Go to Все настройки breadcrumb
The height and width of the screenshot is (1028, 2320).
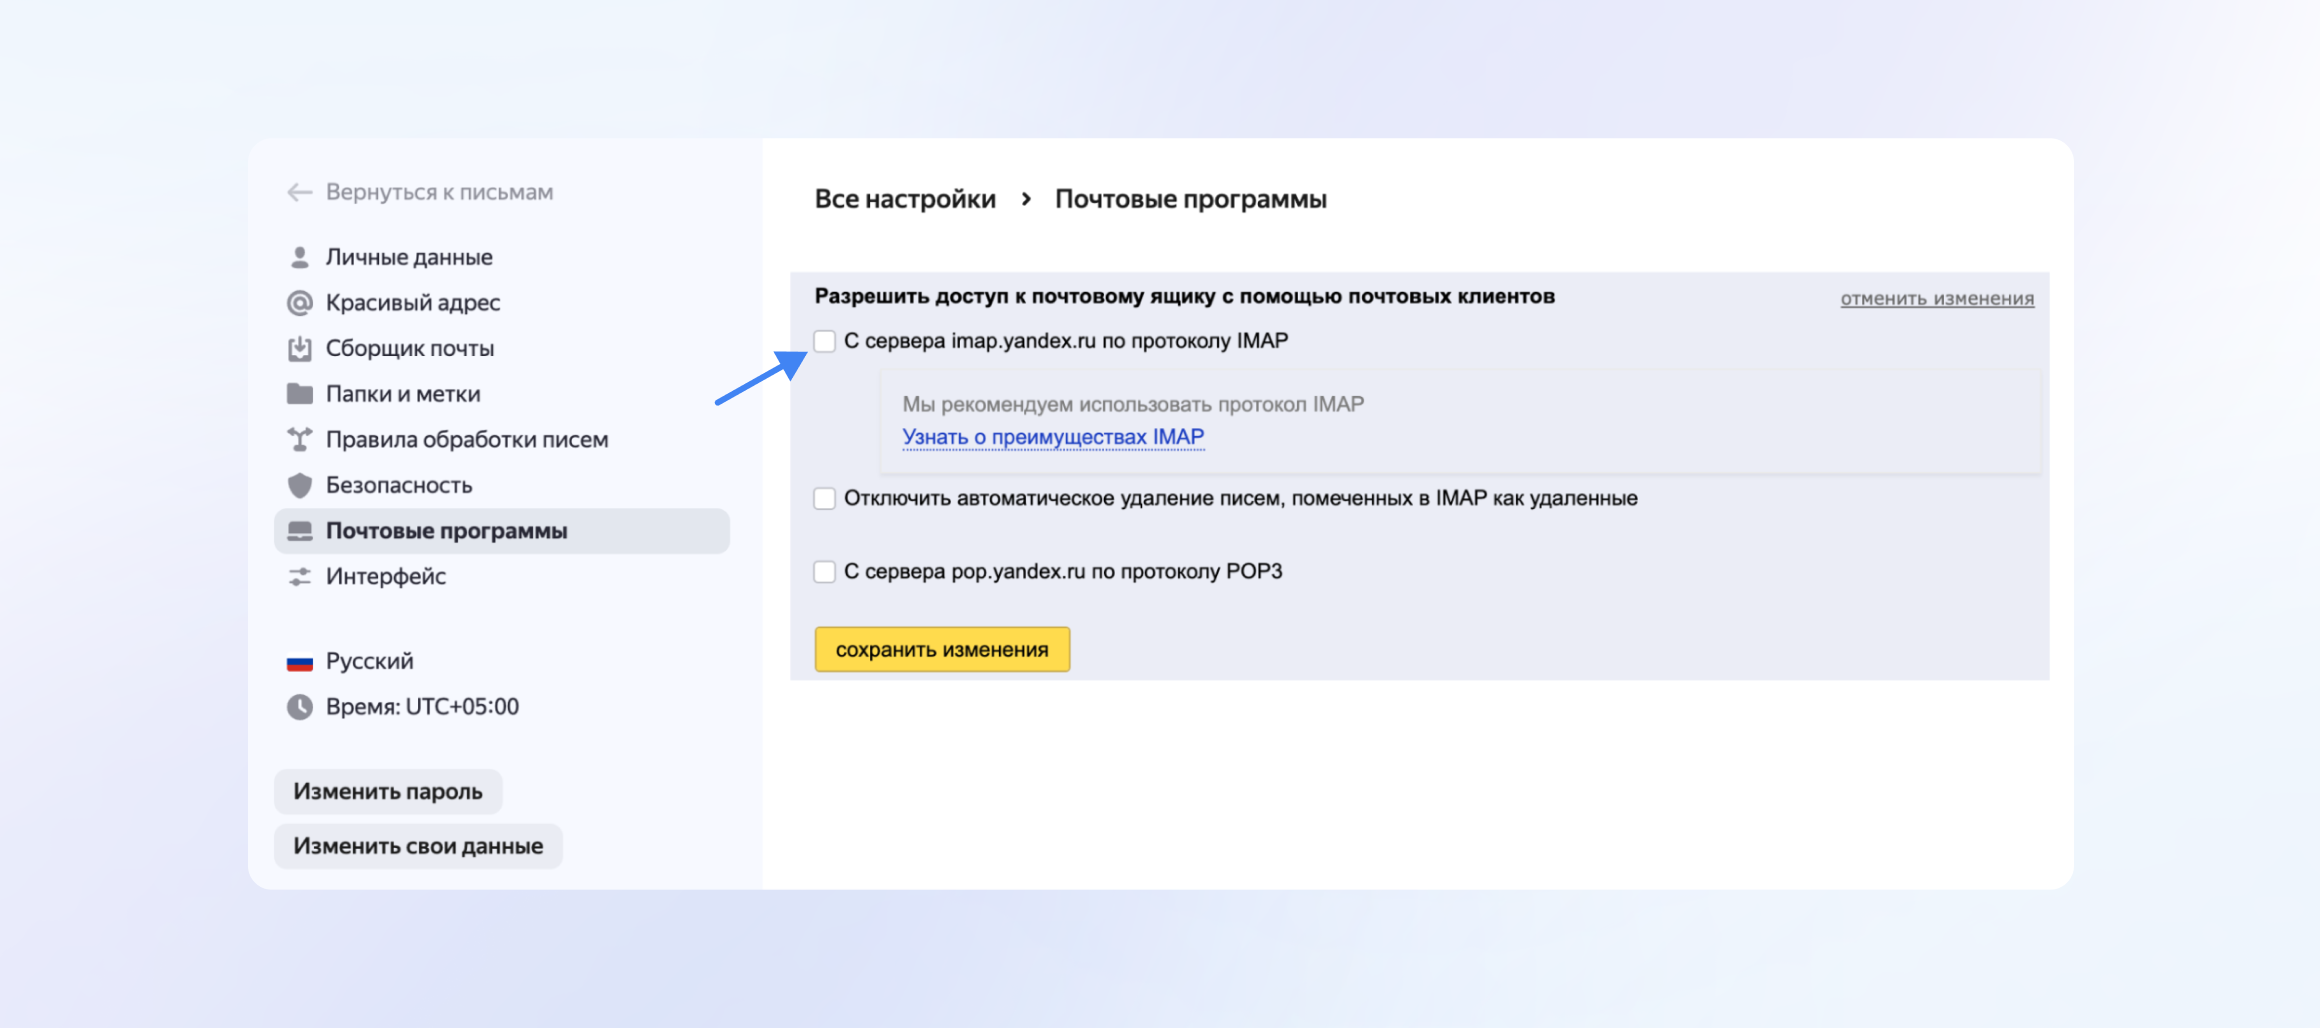905,199
